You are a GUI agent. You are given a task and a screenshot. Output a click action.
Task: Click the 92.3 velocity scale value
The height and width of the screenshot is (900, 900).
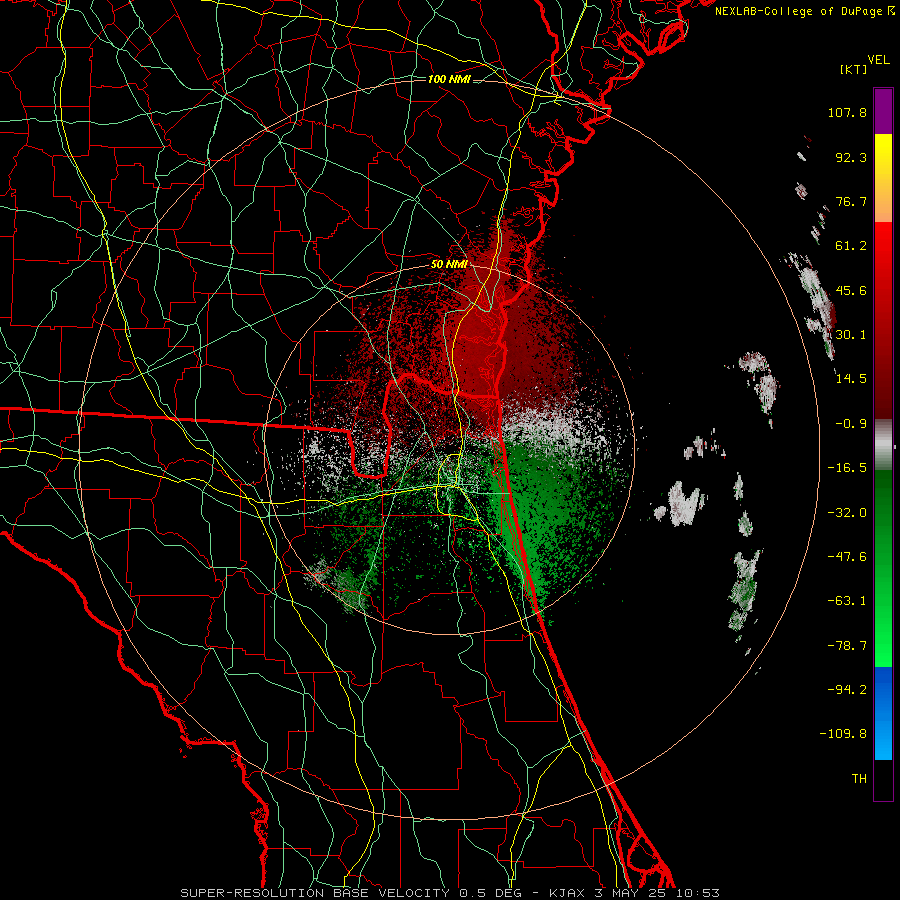(851, 157)
